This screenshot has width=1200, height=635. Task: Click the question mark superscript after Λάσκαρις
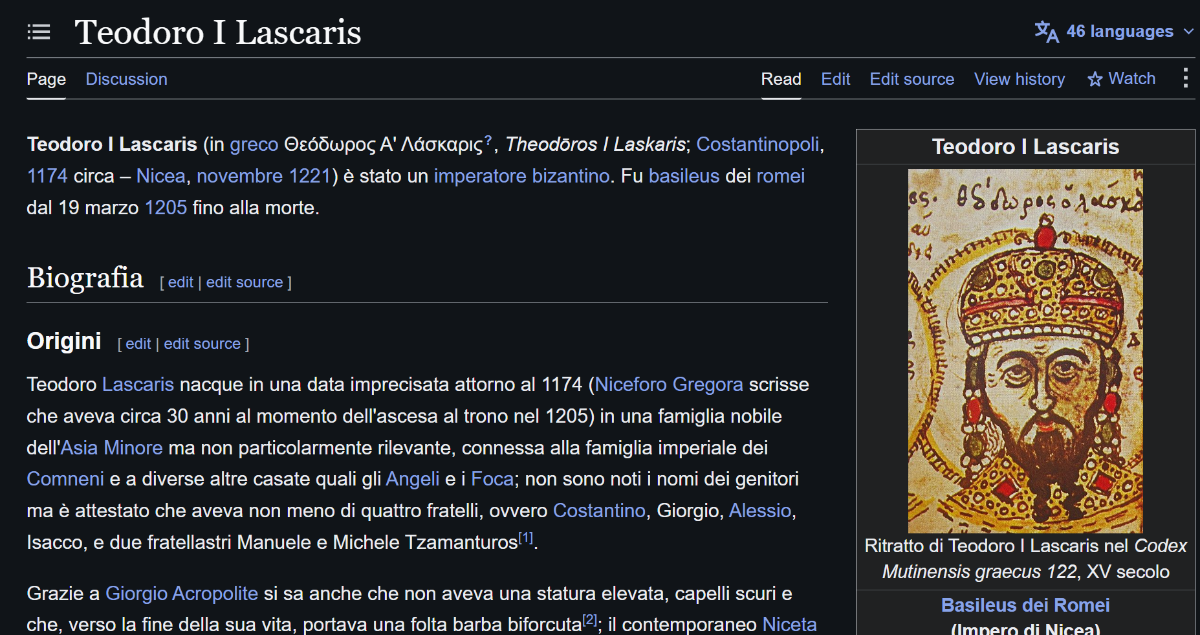[488, 140]
